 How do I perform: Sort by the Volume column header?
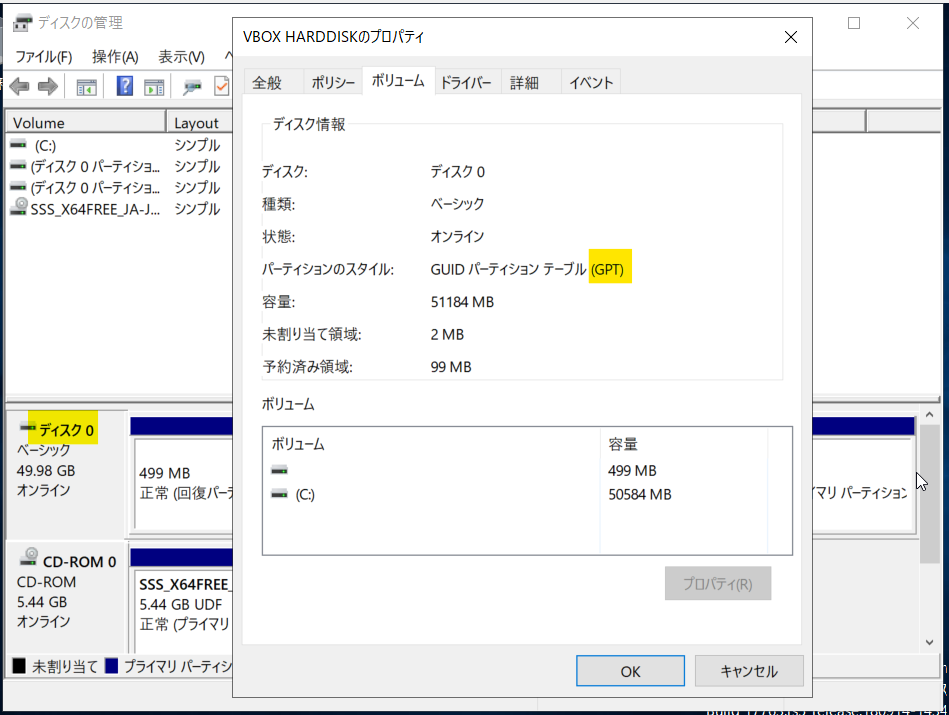pyautogui.click(x=85, y=122)
